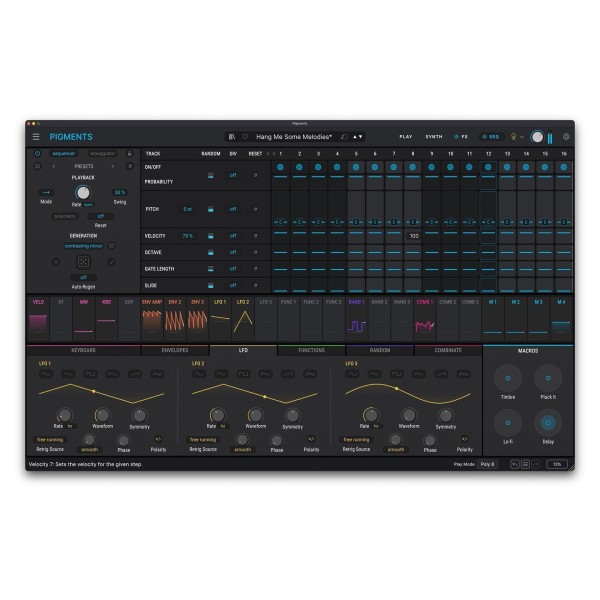
Task: Click the randomize icon in Octave row
Action: pyautogui.click(x=210, y=252)
